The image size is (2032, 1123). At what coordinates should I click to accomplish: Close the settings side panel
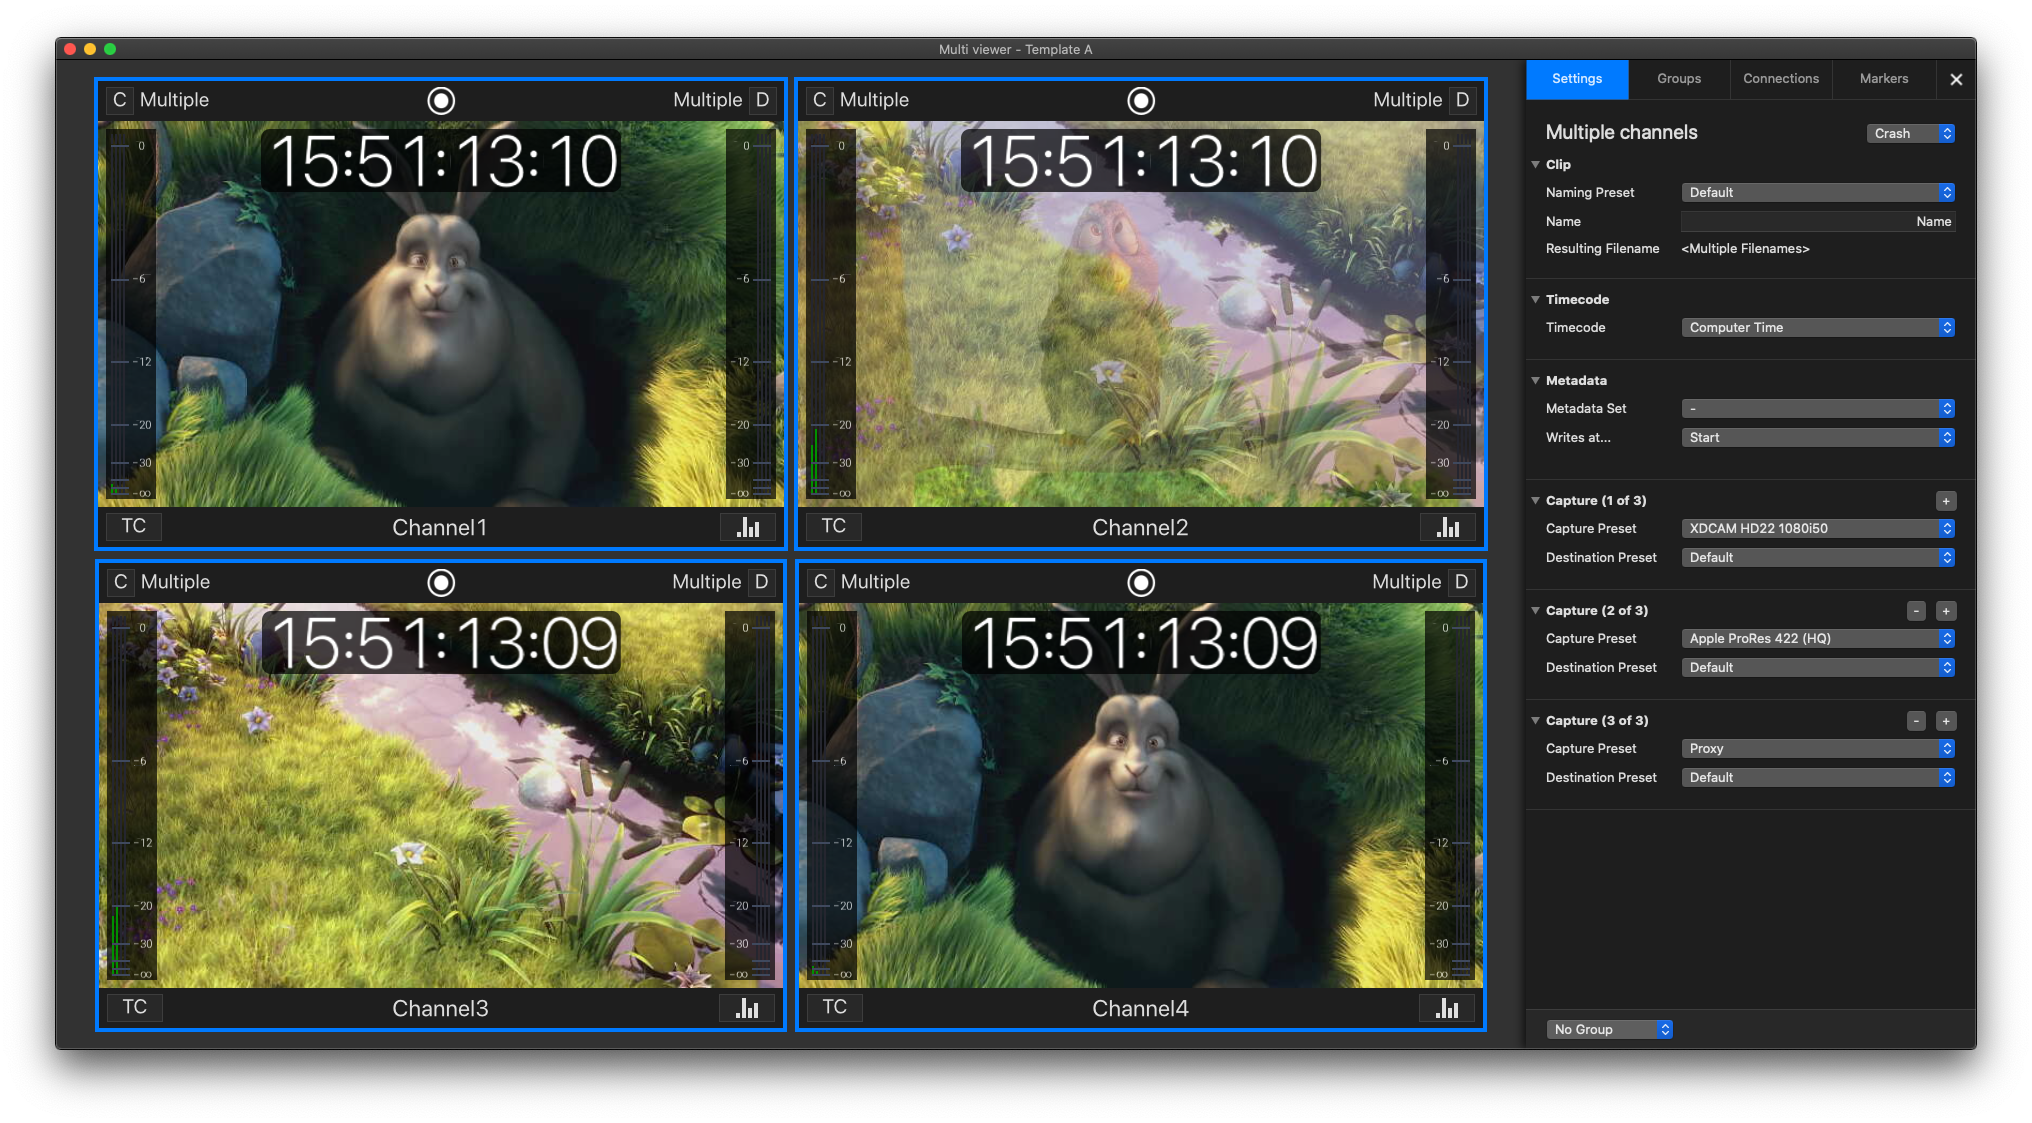click(x=1956, y=79)
